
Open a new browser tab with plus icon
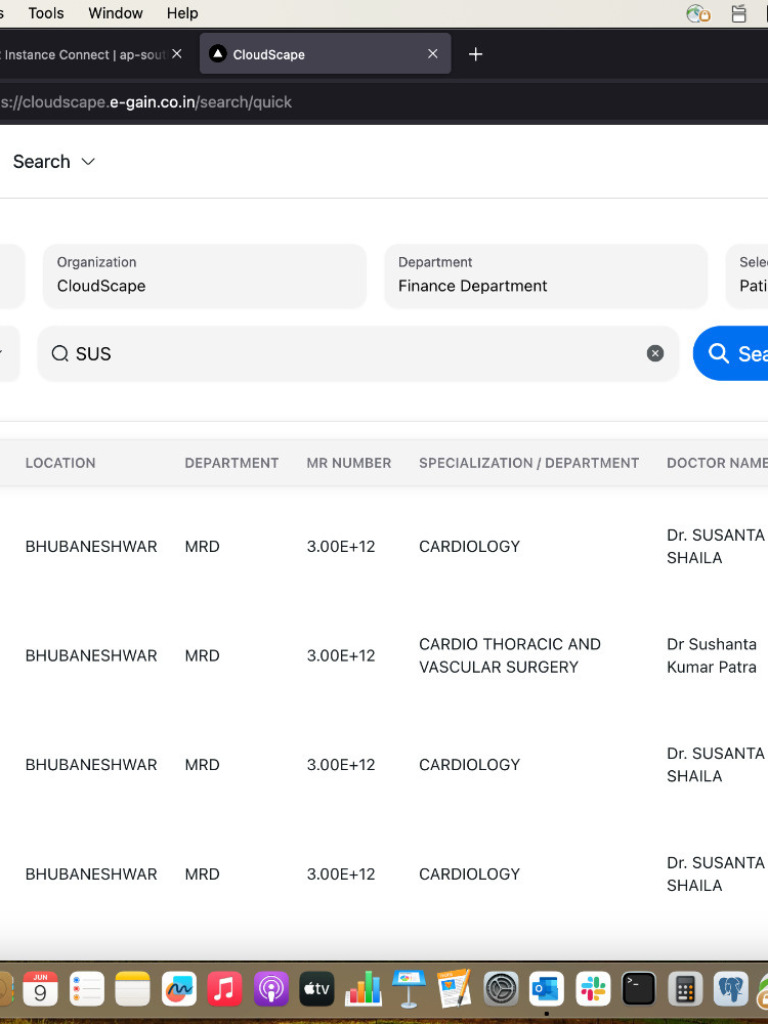click(x=475, y=54)
